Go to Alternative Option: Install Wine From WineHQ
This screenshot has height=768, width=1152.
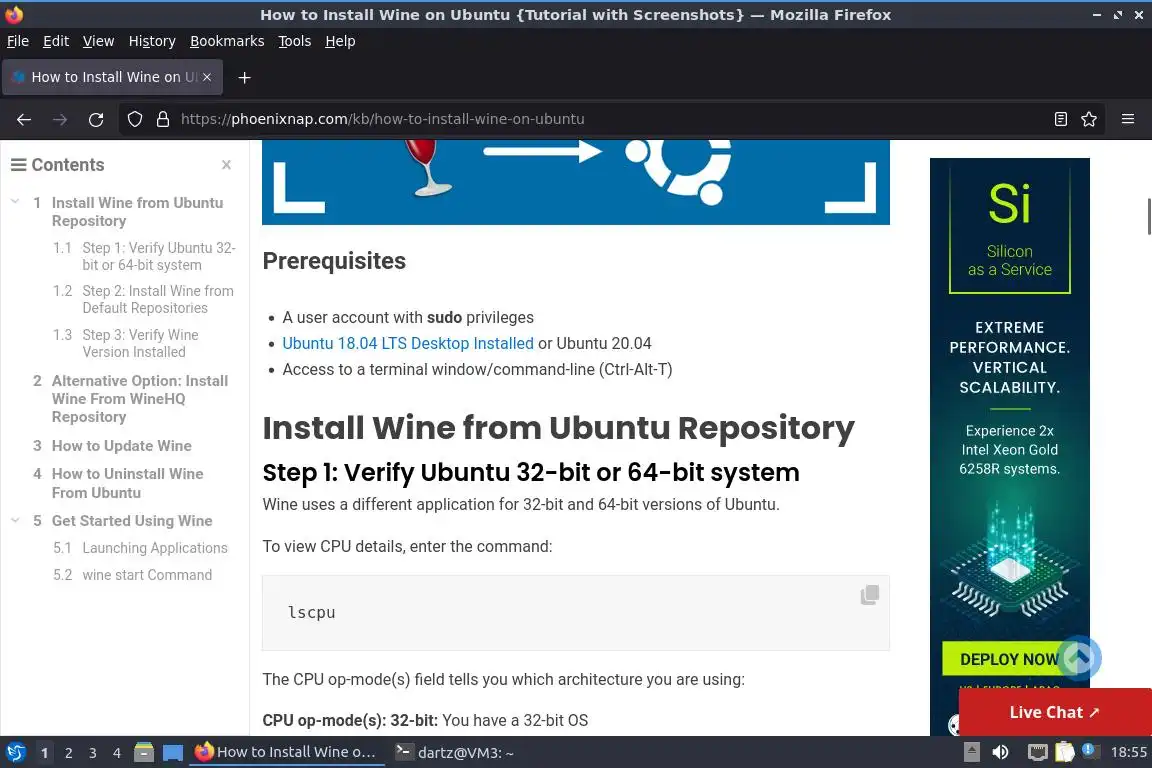[140, 398]
